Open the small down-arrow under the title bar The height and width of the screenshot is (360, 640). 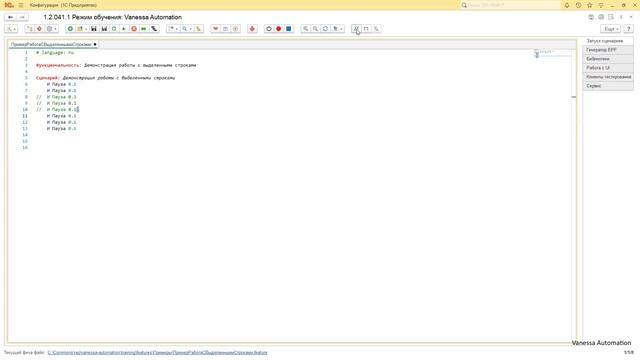631,17
